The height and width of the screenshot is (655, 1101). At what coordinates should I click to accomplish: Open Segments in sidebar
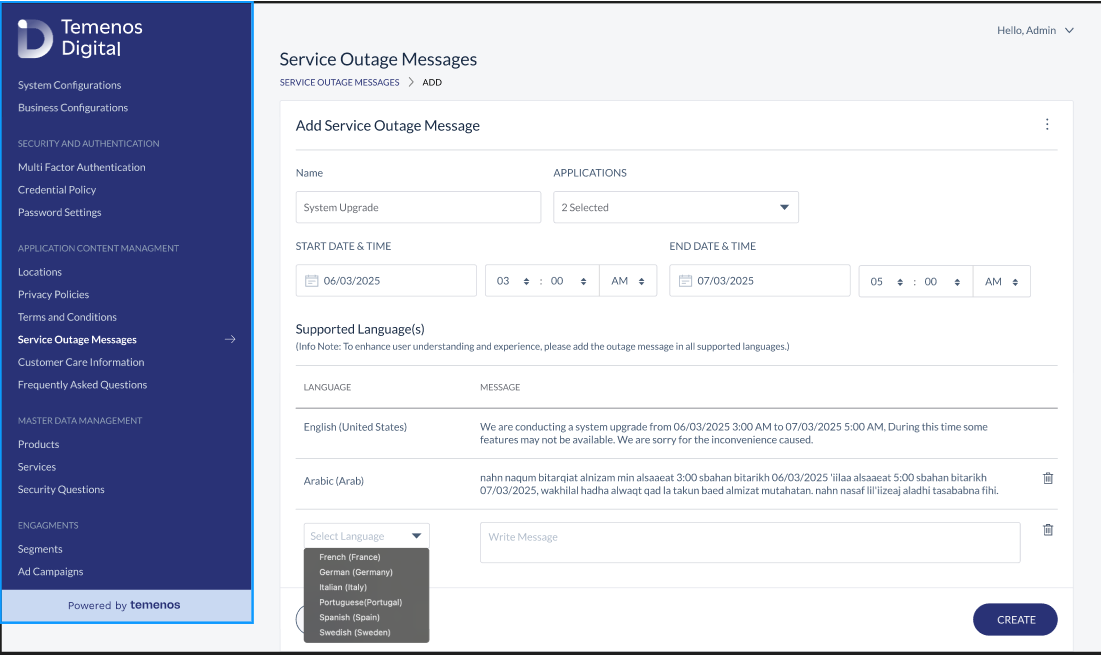coord(40,549)
